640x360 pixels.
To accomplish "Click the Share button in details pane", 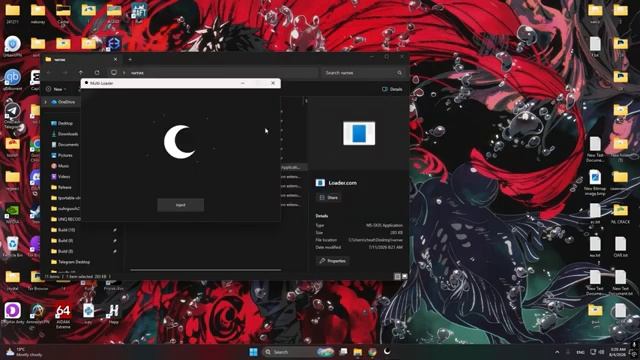I will tap(329, 198).
